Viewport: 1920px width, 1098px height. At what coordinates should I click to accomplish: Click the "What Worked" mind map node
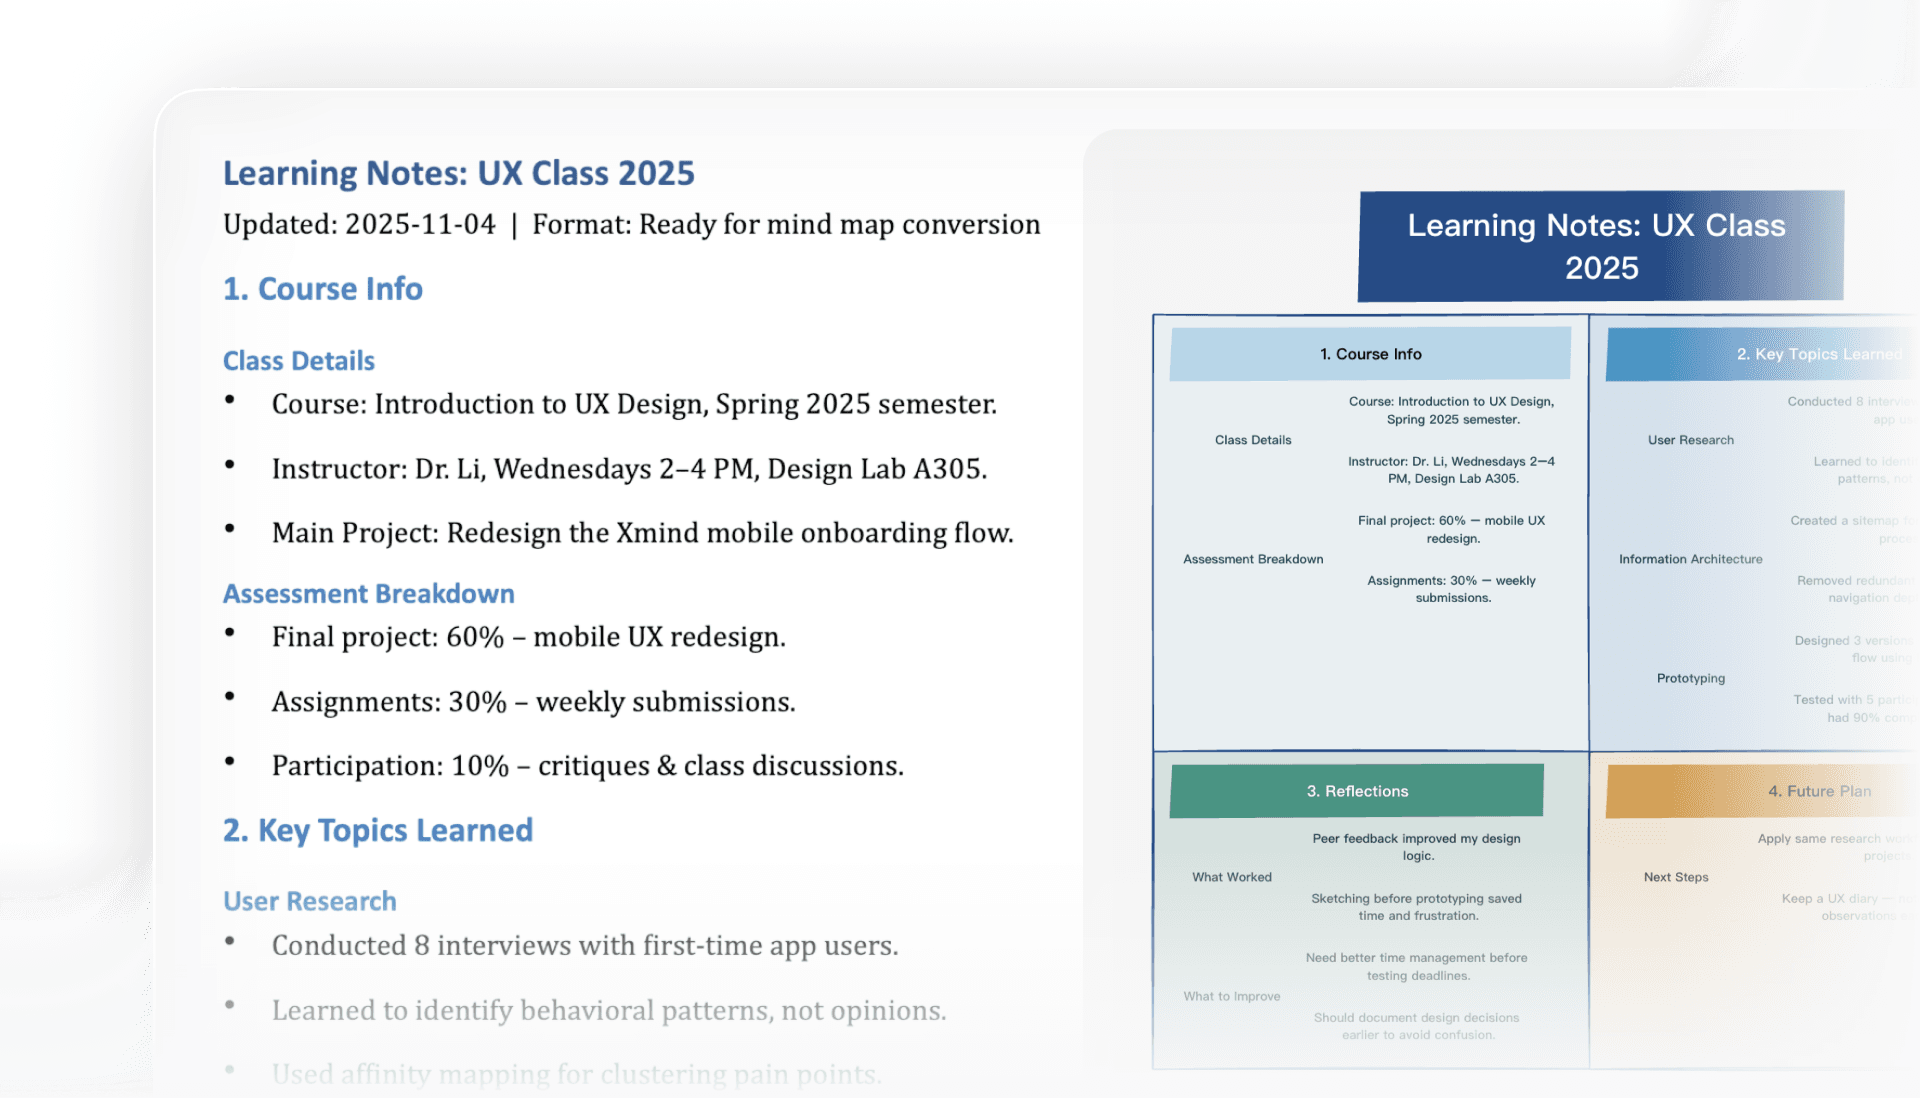pyautogui.click(x=1232, y=877)
